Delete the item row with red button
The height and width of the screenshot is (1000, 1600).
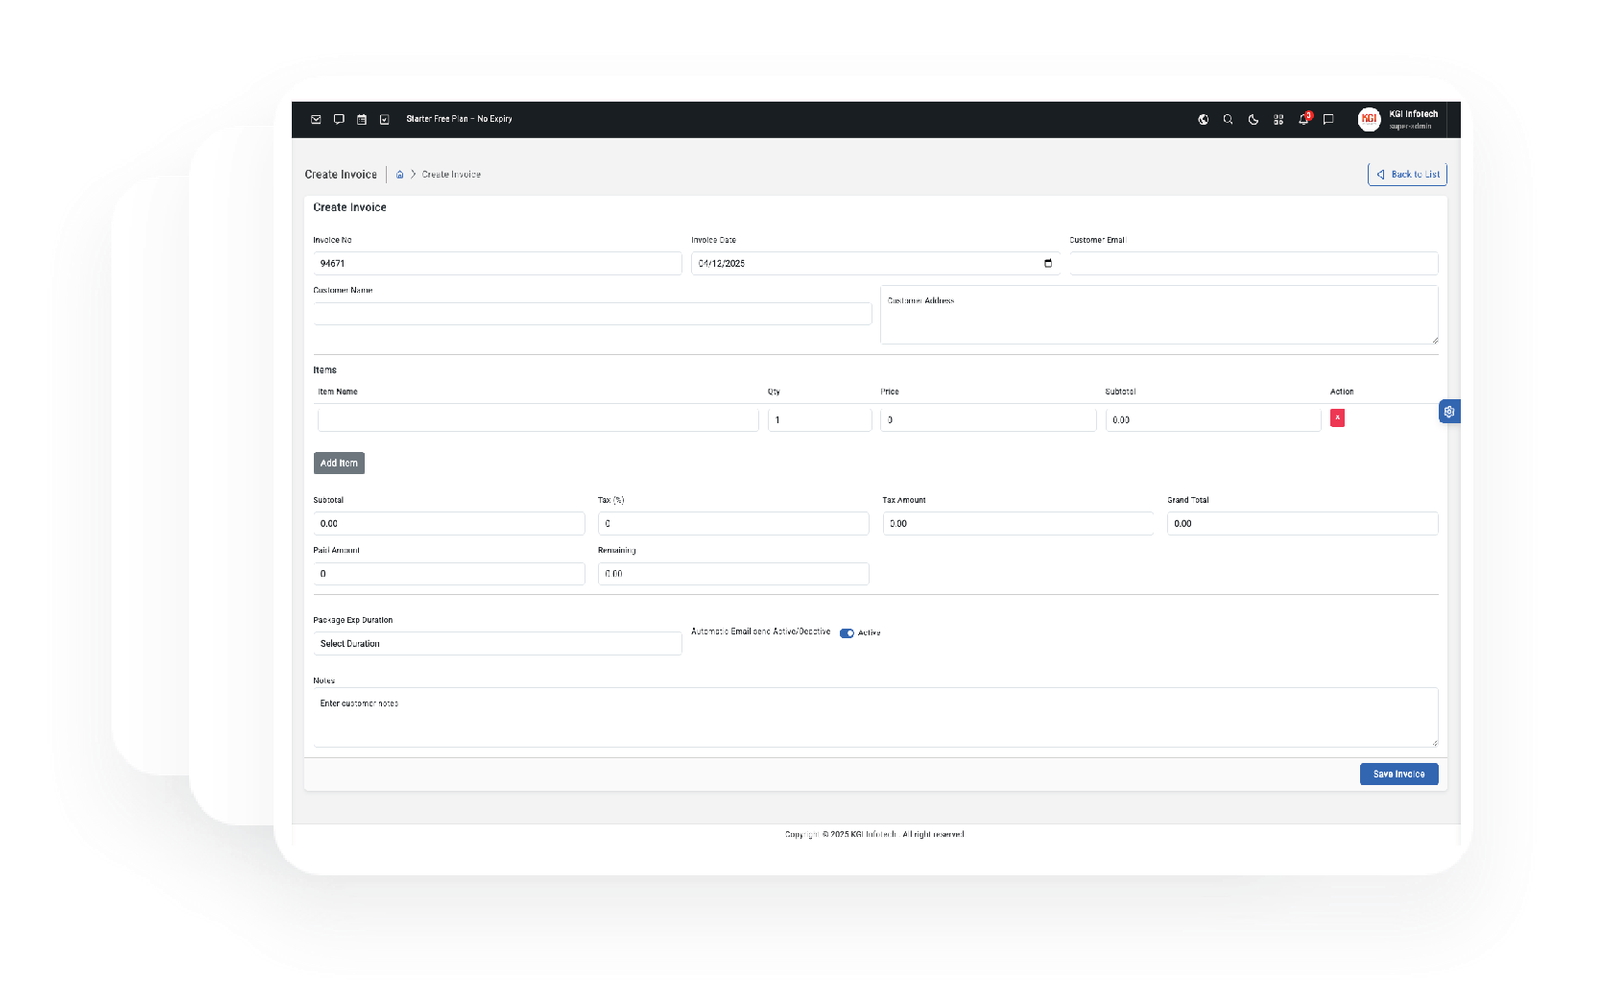[x=1337, y=418]
